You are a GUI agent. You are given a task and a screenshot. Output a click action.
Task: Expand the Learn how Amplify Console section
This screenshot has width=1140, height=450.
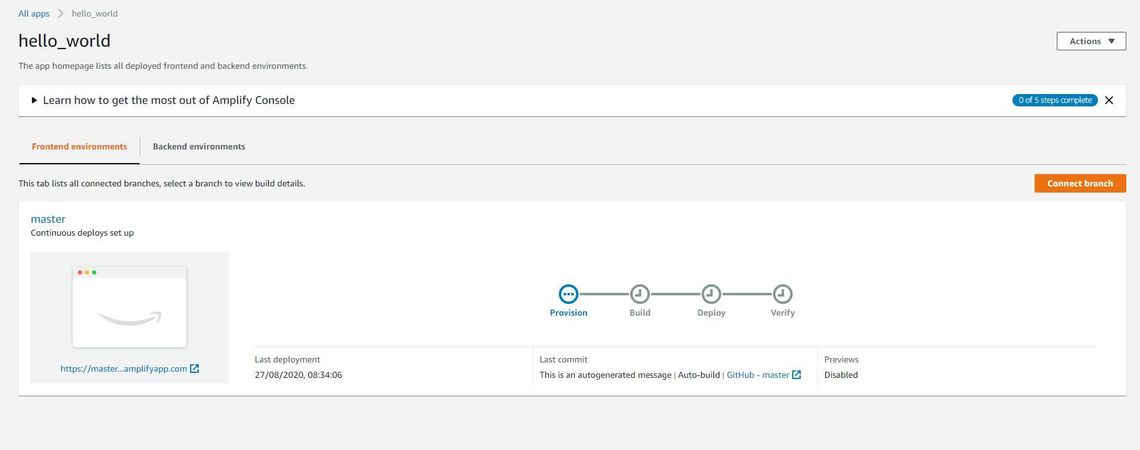pyautogui.click(x=34, y=100)
